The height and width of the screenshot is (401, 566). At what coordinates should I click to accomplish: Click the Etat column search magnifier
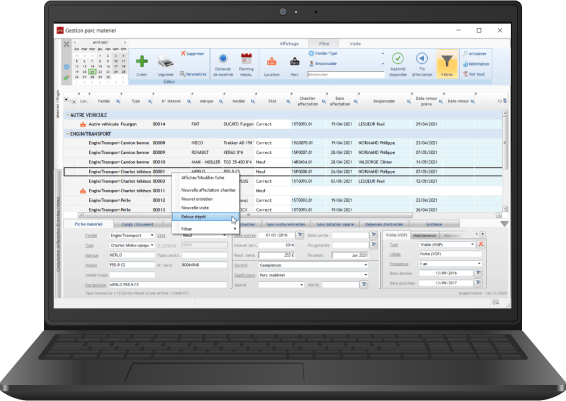click(x=288, y=101)
